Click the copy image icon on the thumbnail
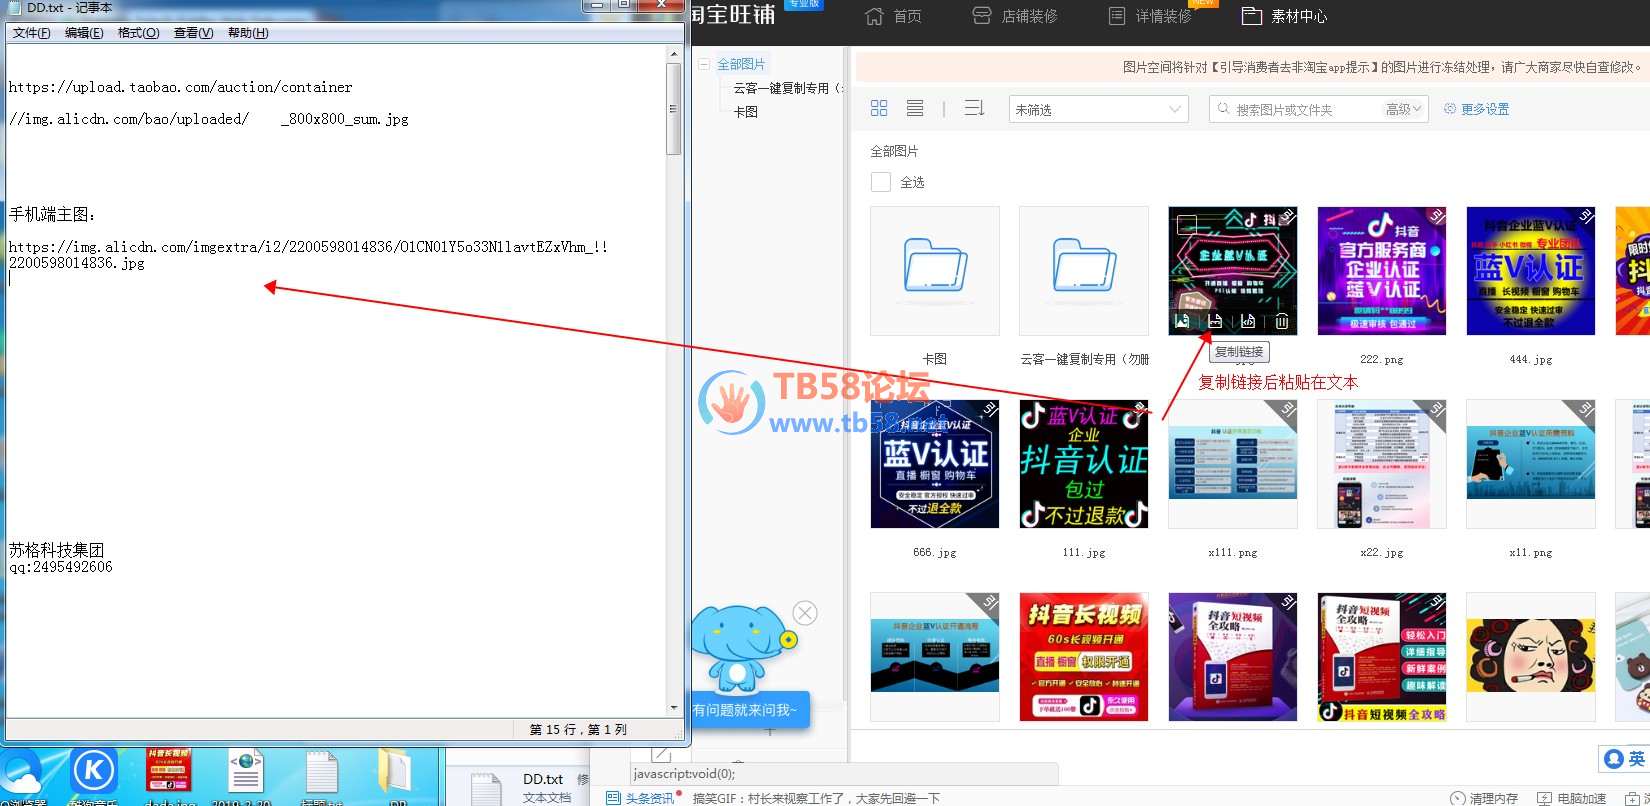Image resolution: width=1650 pixels, height=806 pixels. [1182, 321]
